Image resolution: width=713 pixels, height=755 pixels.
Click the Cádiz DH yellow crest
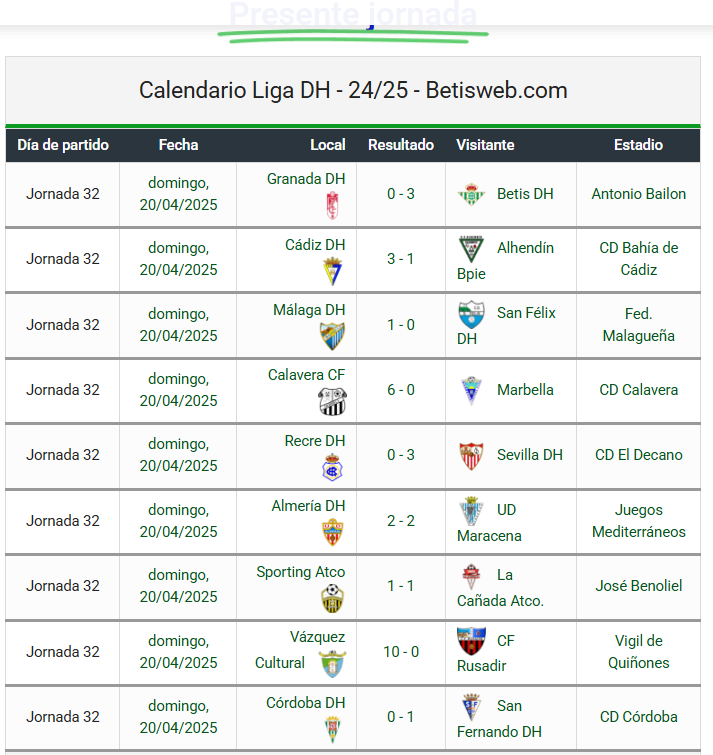332,272
